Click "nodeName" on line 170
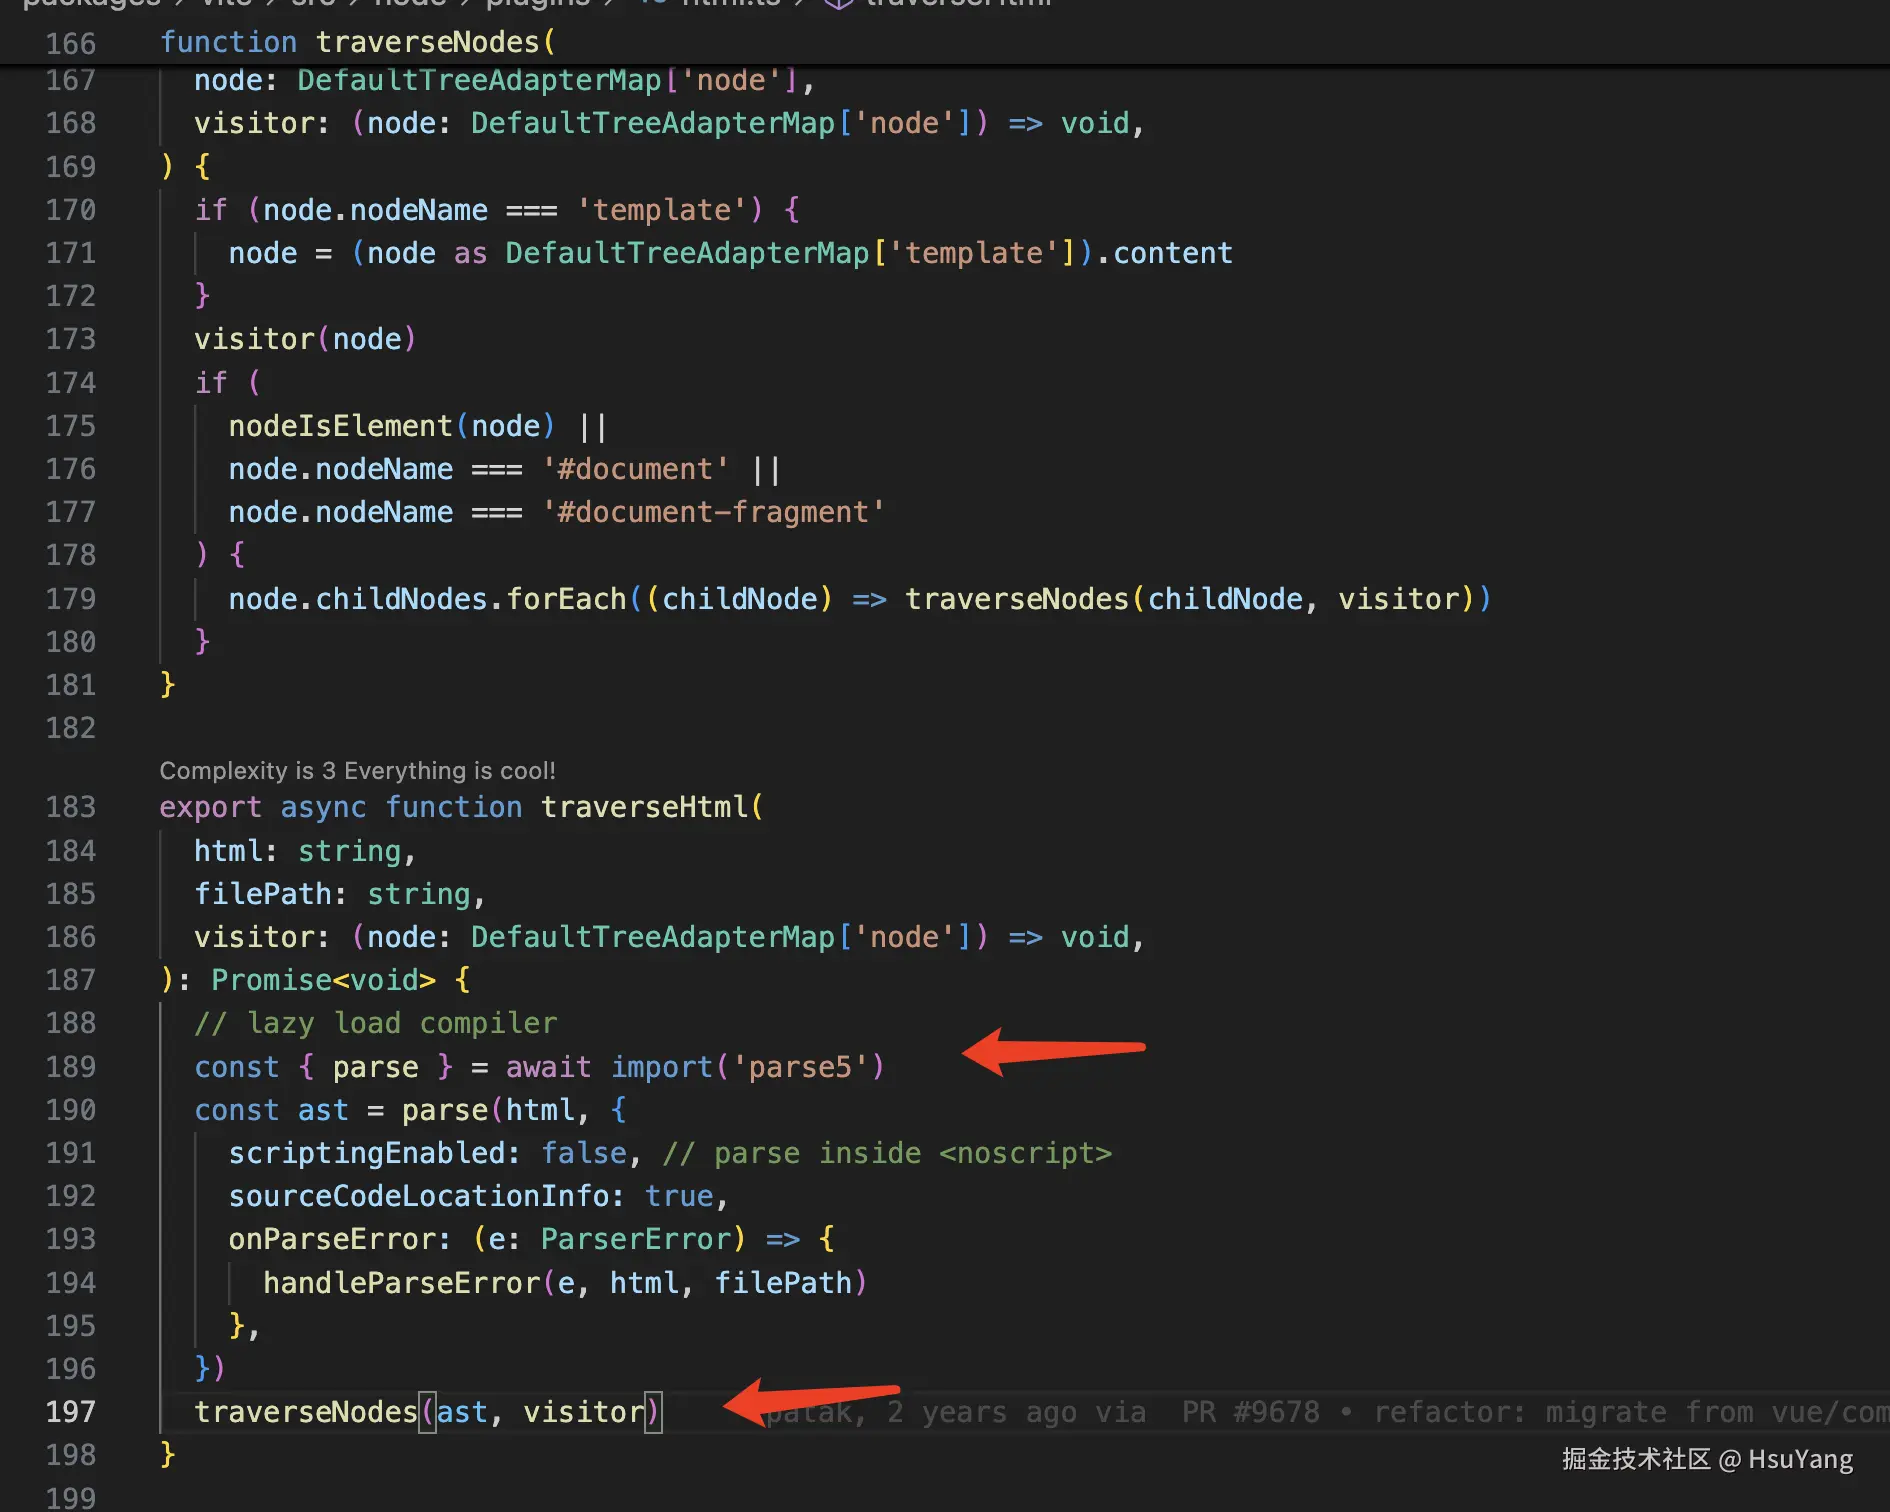Image resolution: width=1890 pixels, height=1512 pixels. (419, 210)
